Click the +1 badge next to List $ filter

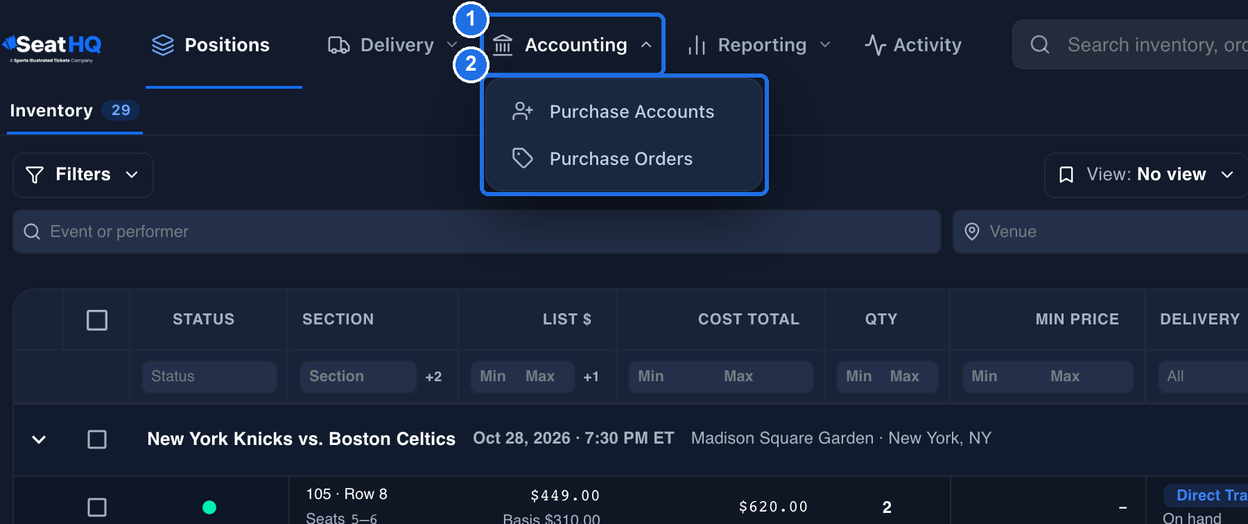591,377
